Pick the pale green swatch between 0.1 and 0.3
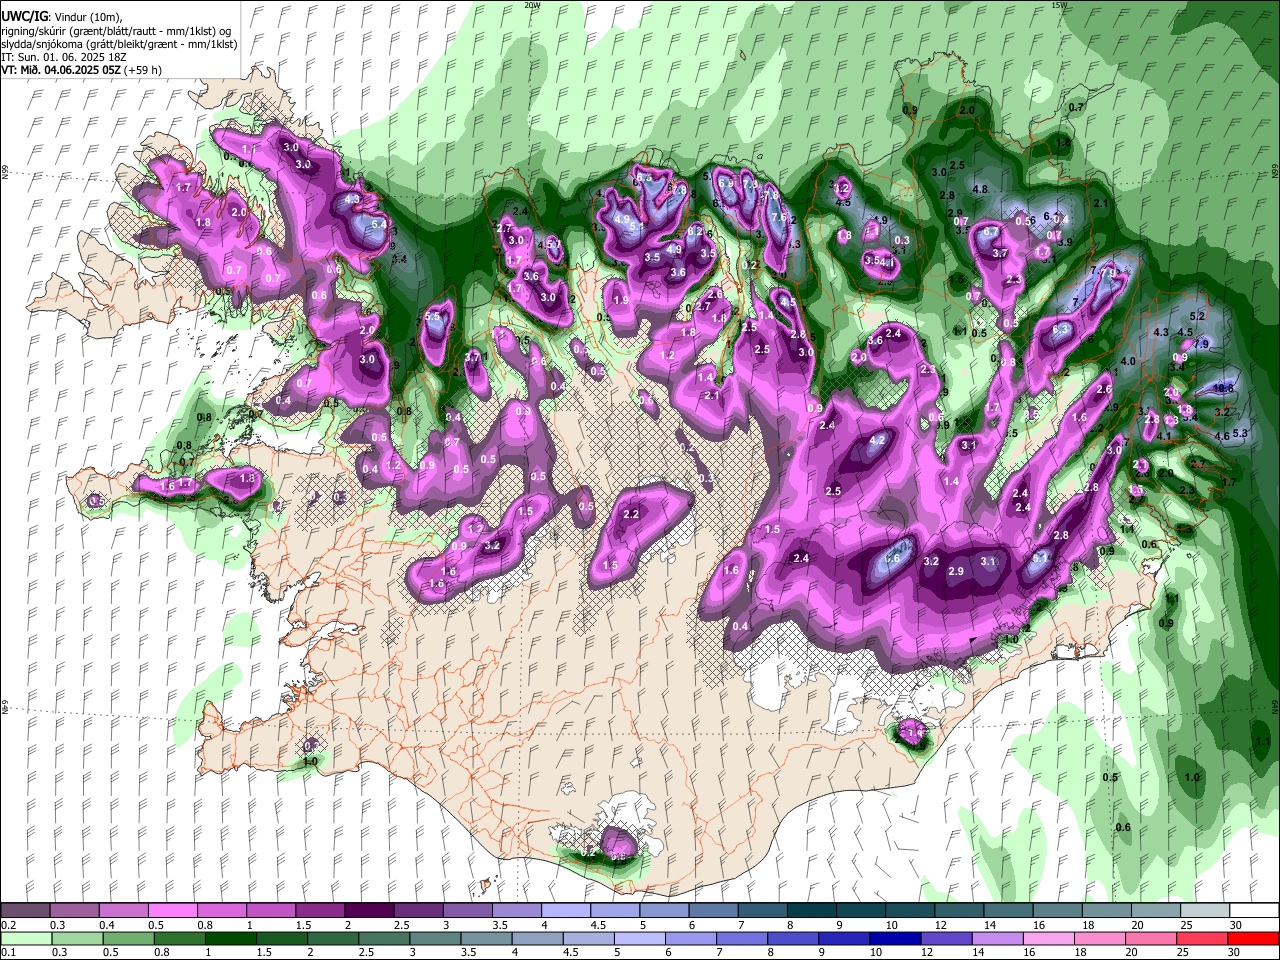Image resolution: width=1280 pixels, height=960 pixels. [x=26, y=938]
